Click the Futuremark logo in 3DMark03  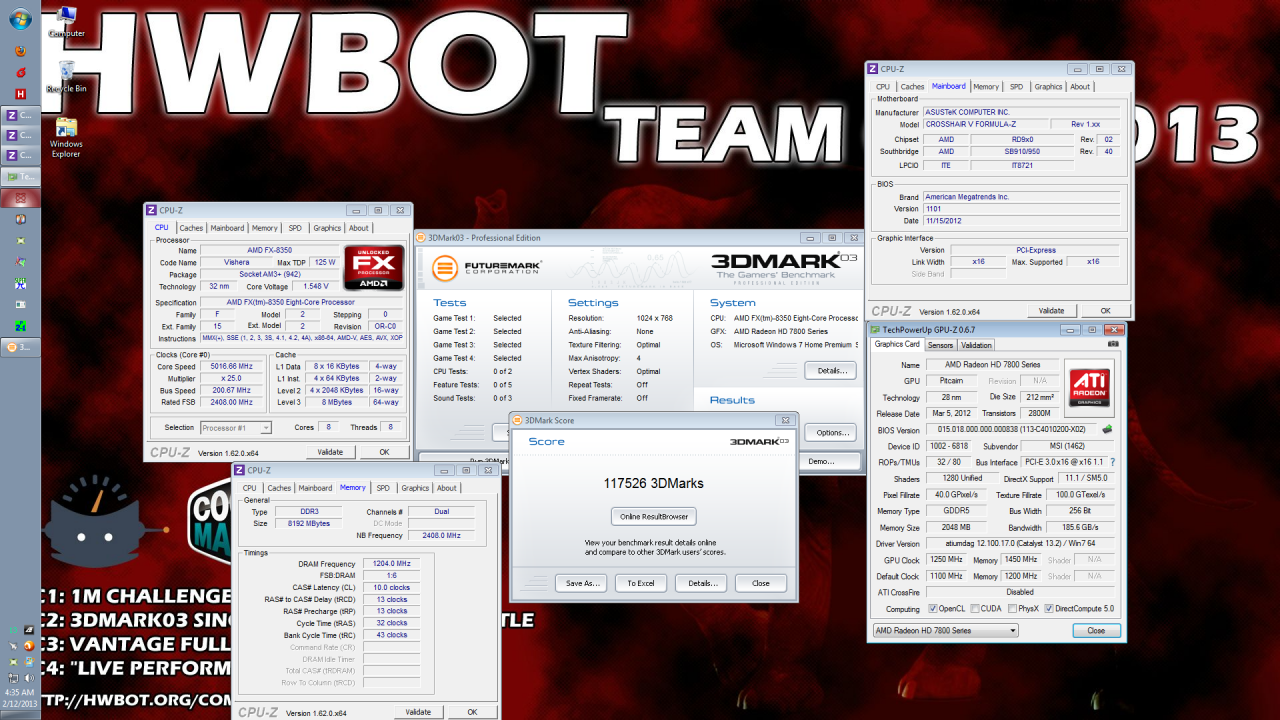pos(488,268)
